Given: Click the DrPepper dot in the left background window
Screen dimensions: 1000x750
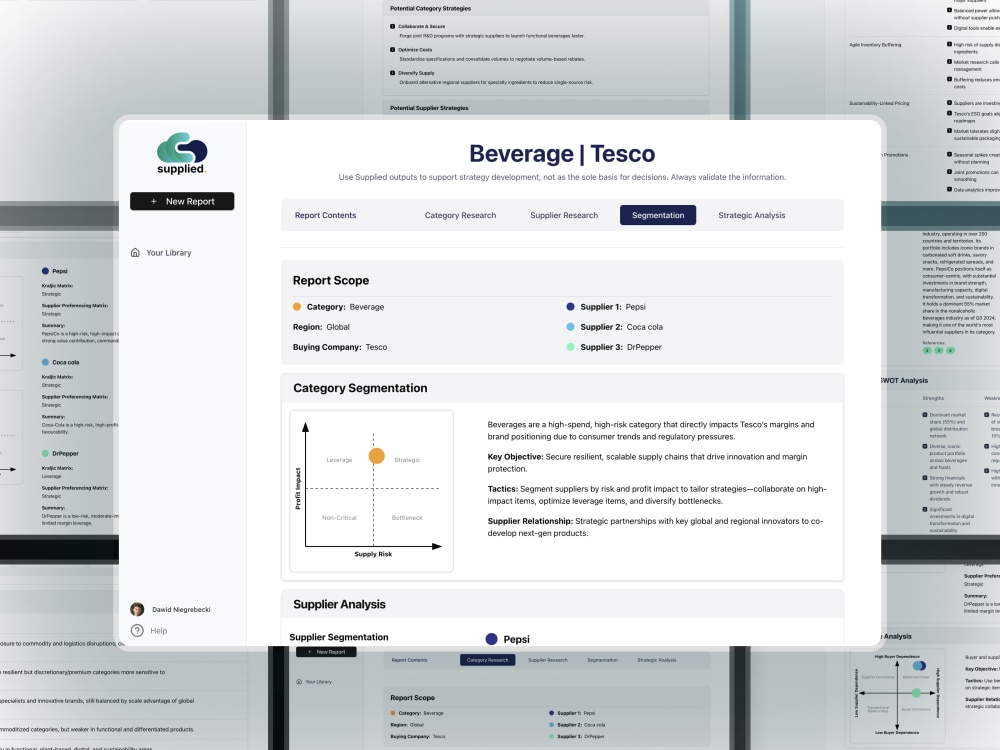Looking at the screenshot, I should click(x=45, y=453).
